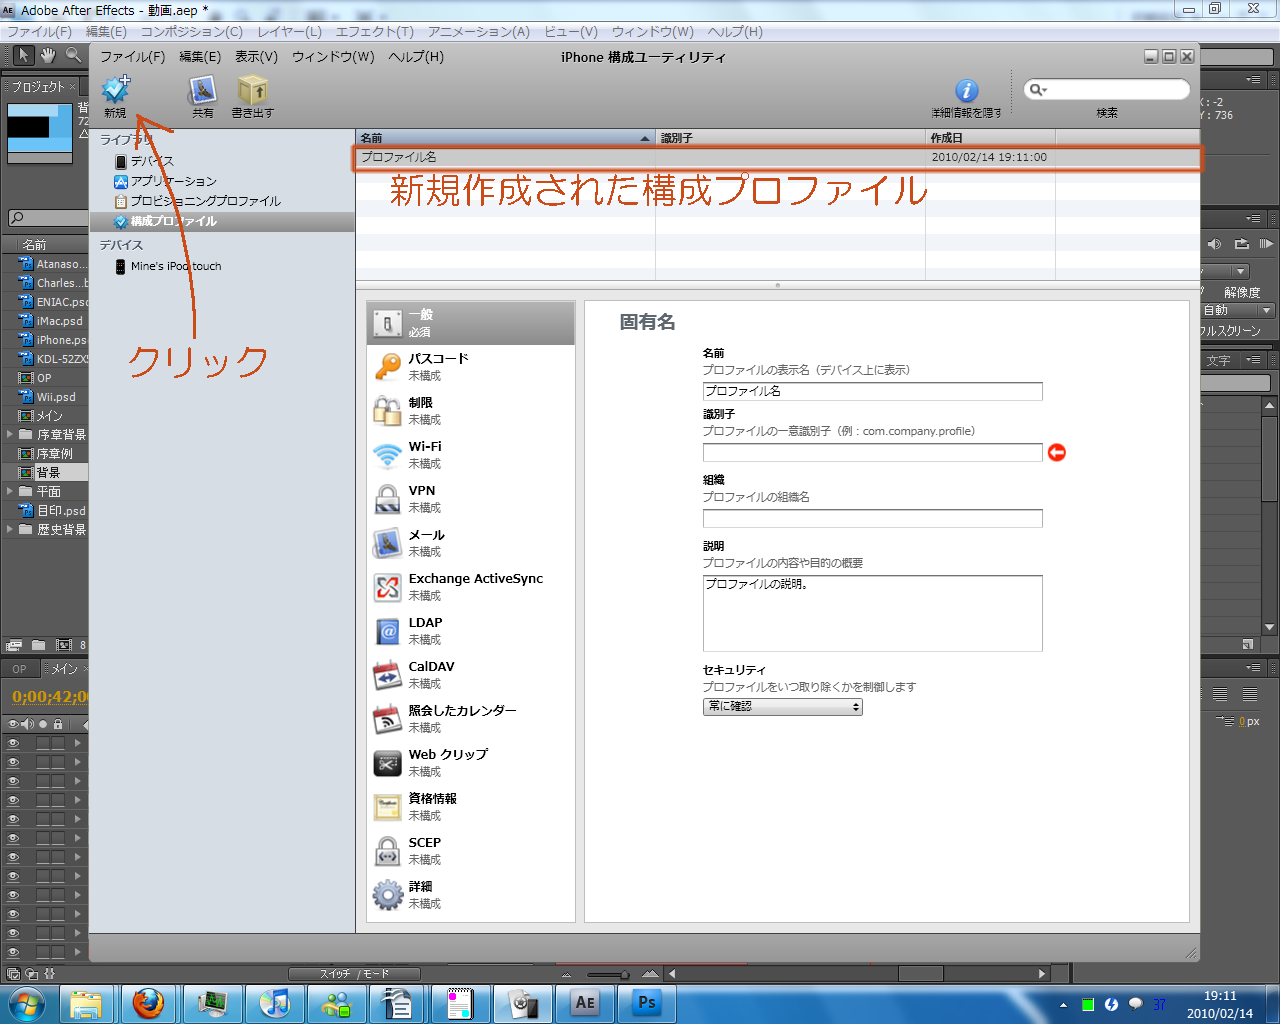The width and height of the screenshot is (1280, 1024).
Task: Open the 照会したカレンダー payload
Action: click(471, 719)
